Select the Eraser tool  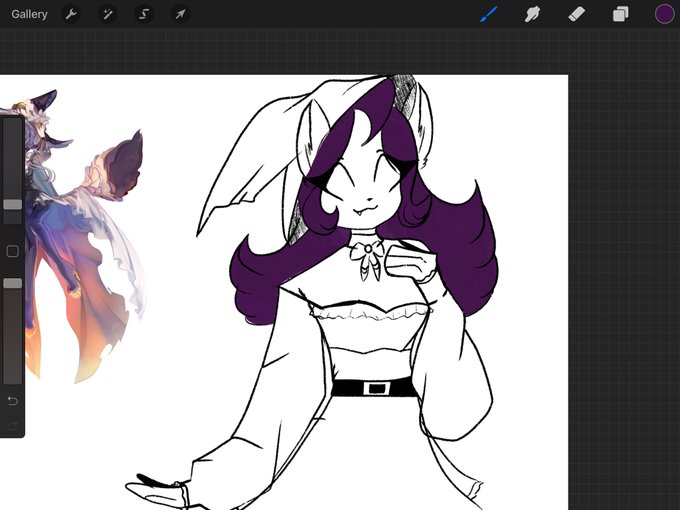577,14
